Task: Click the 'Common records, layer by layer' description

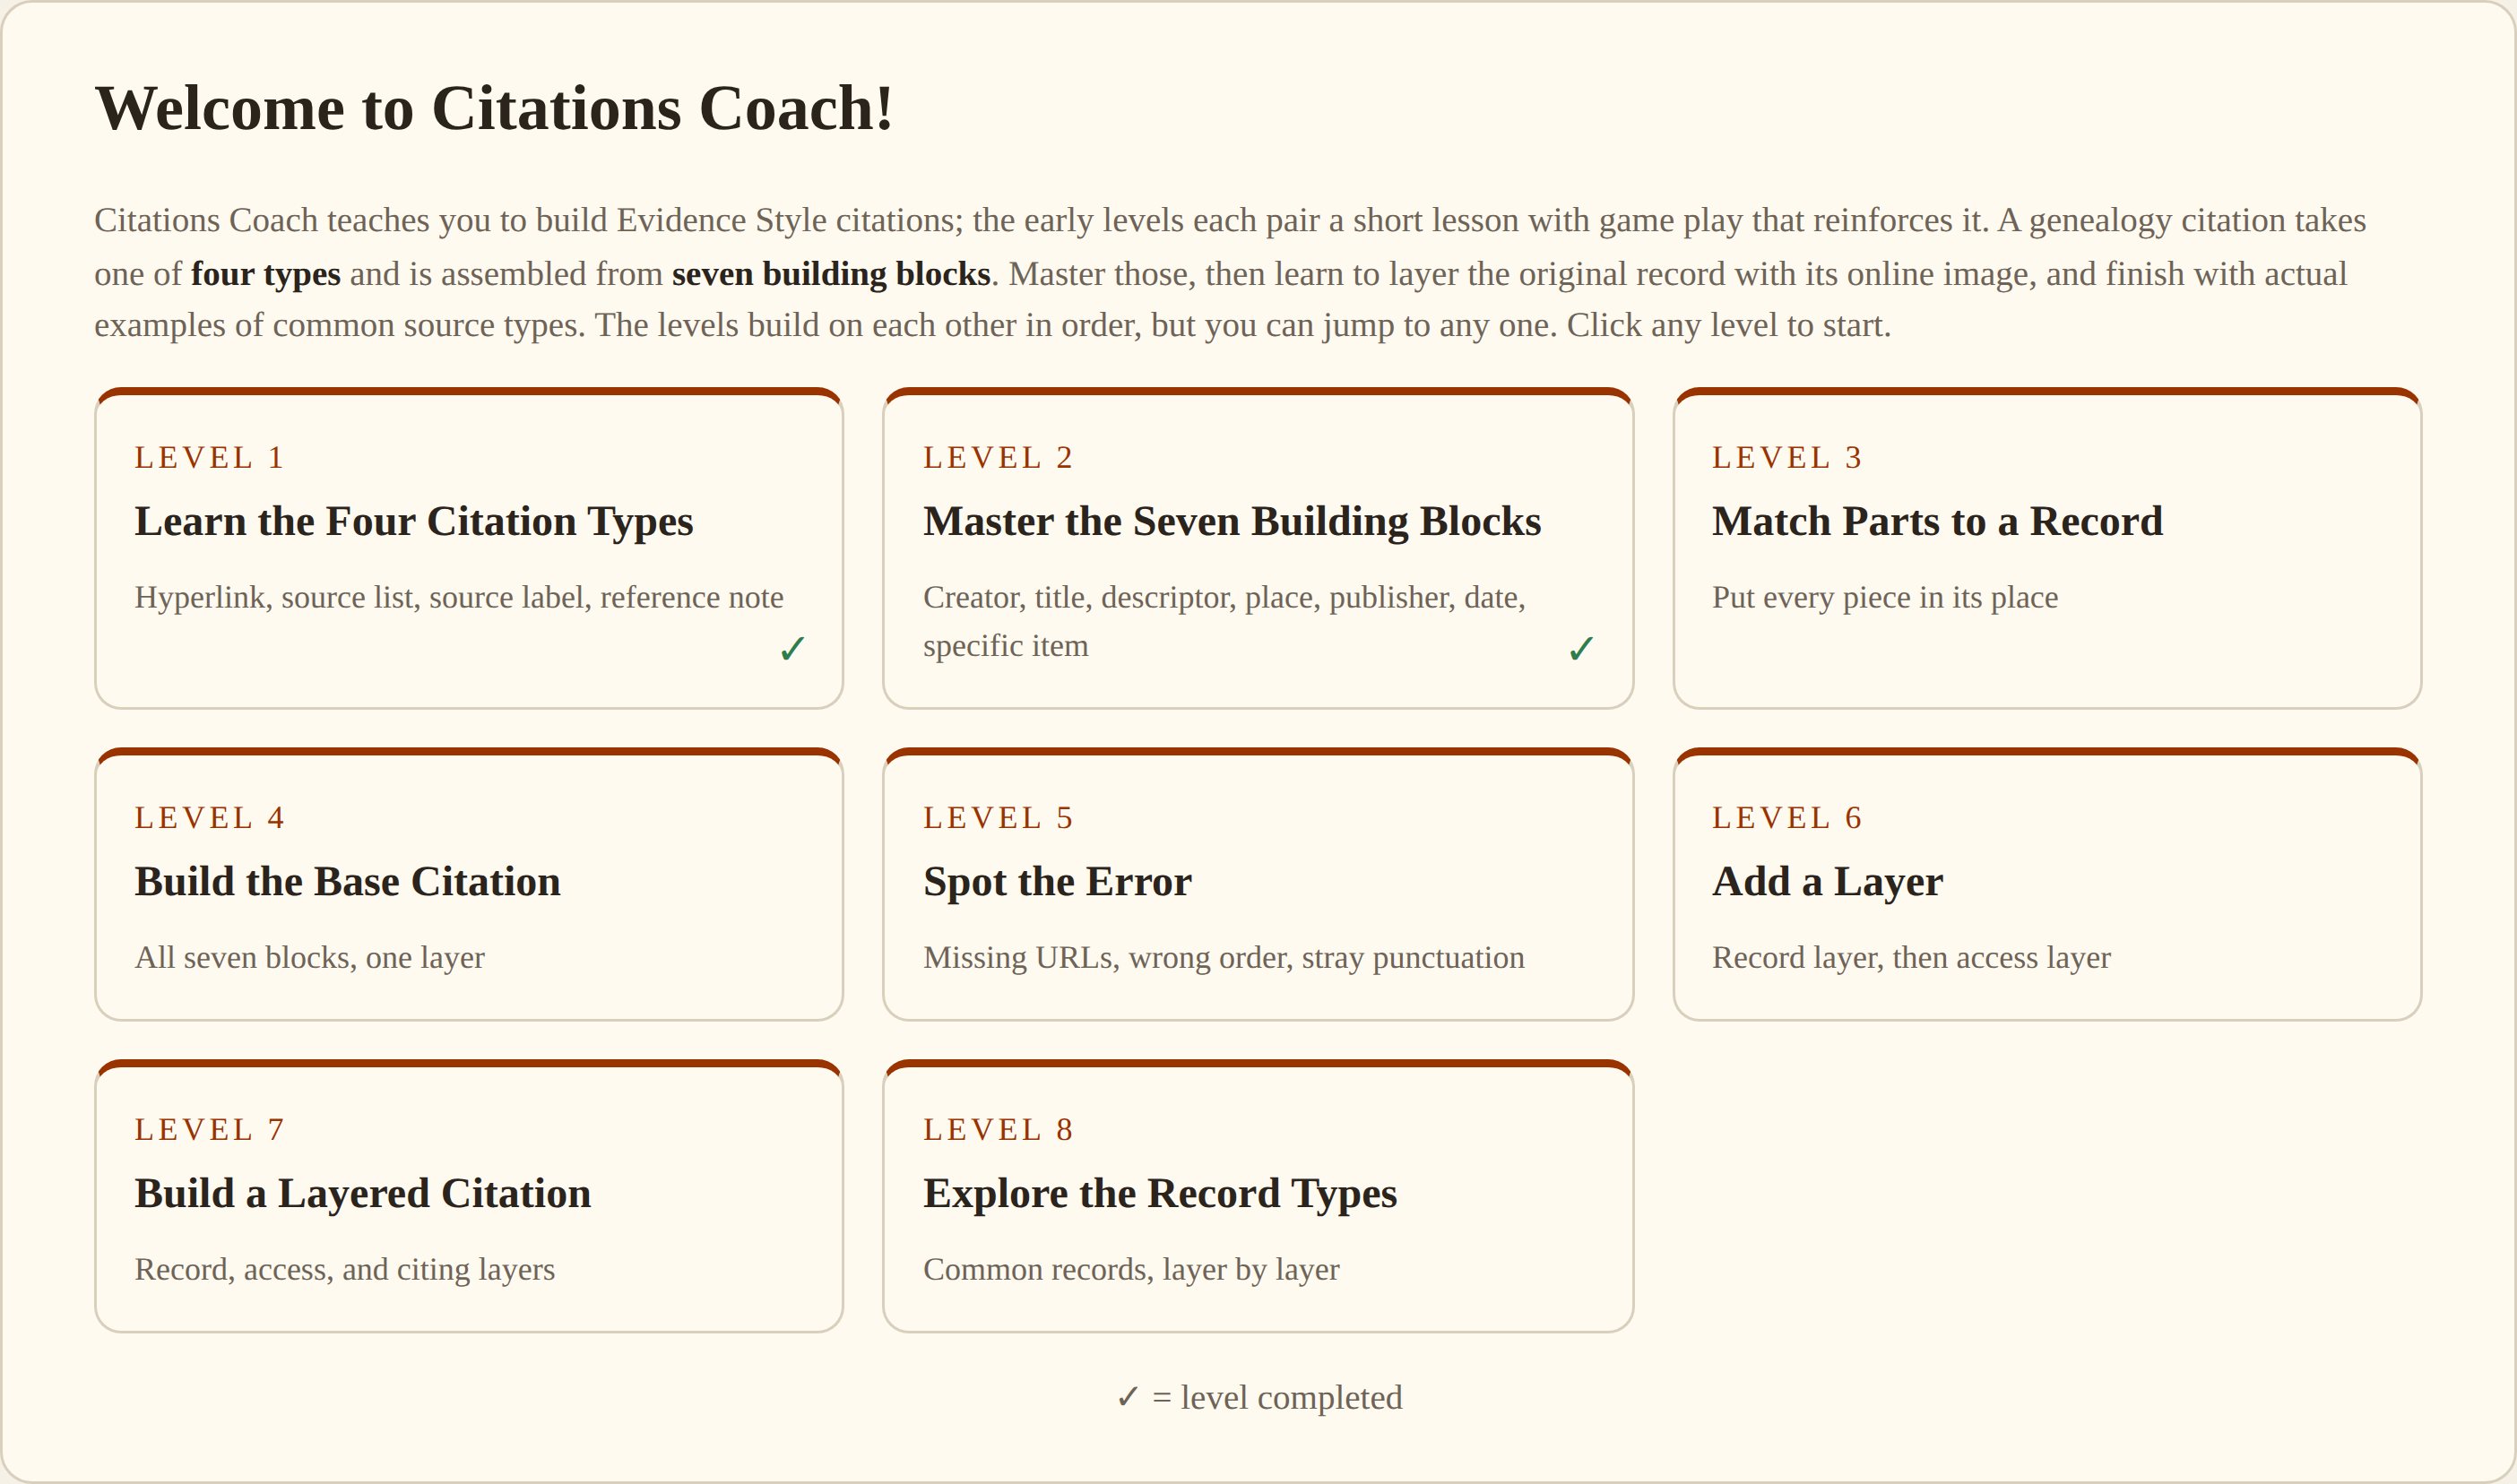Action: (1131, 1270)
